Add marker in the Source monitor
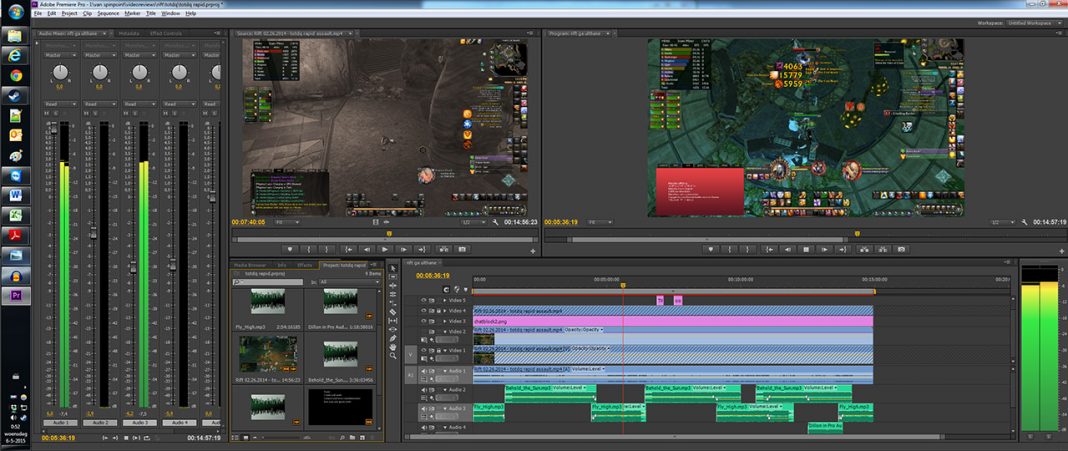The width and height of the screenshot is (1068, 451). pos(290,249)
